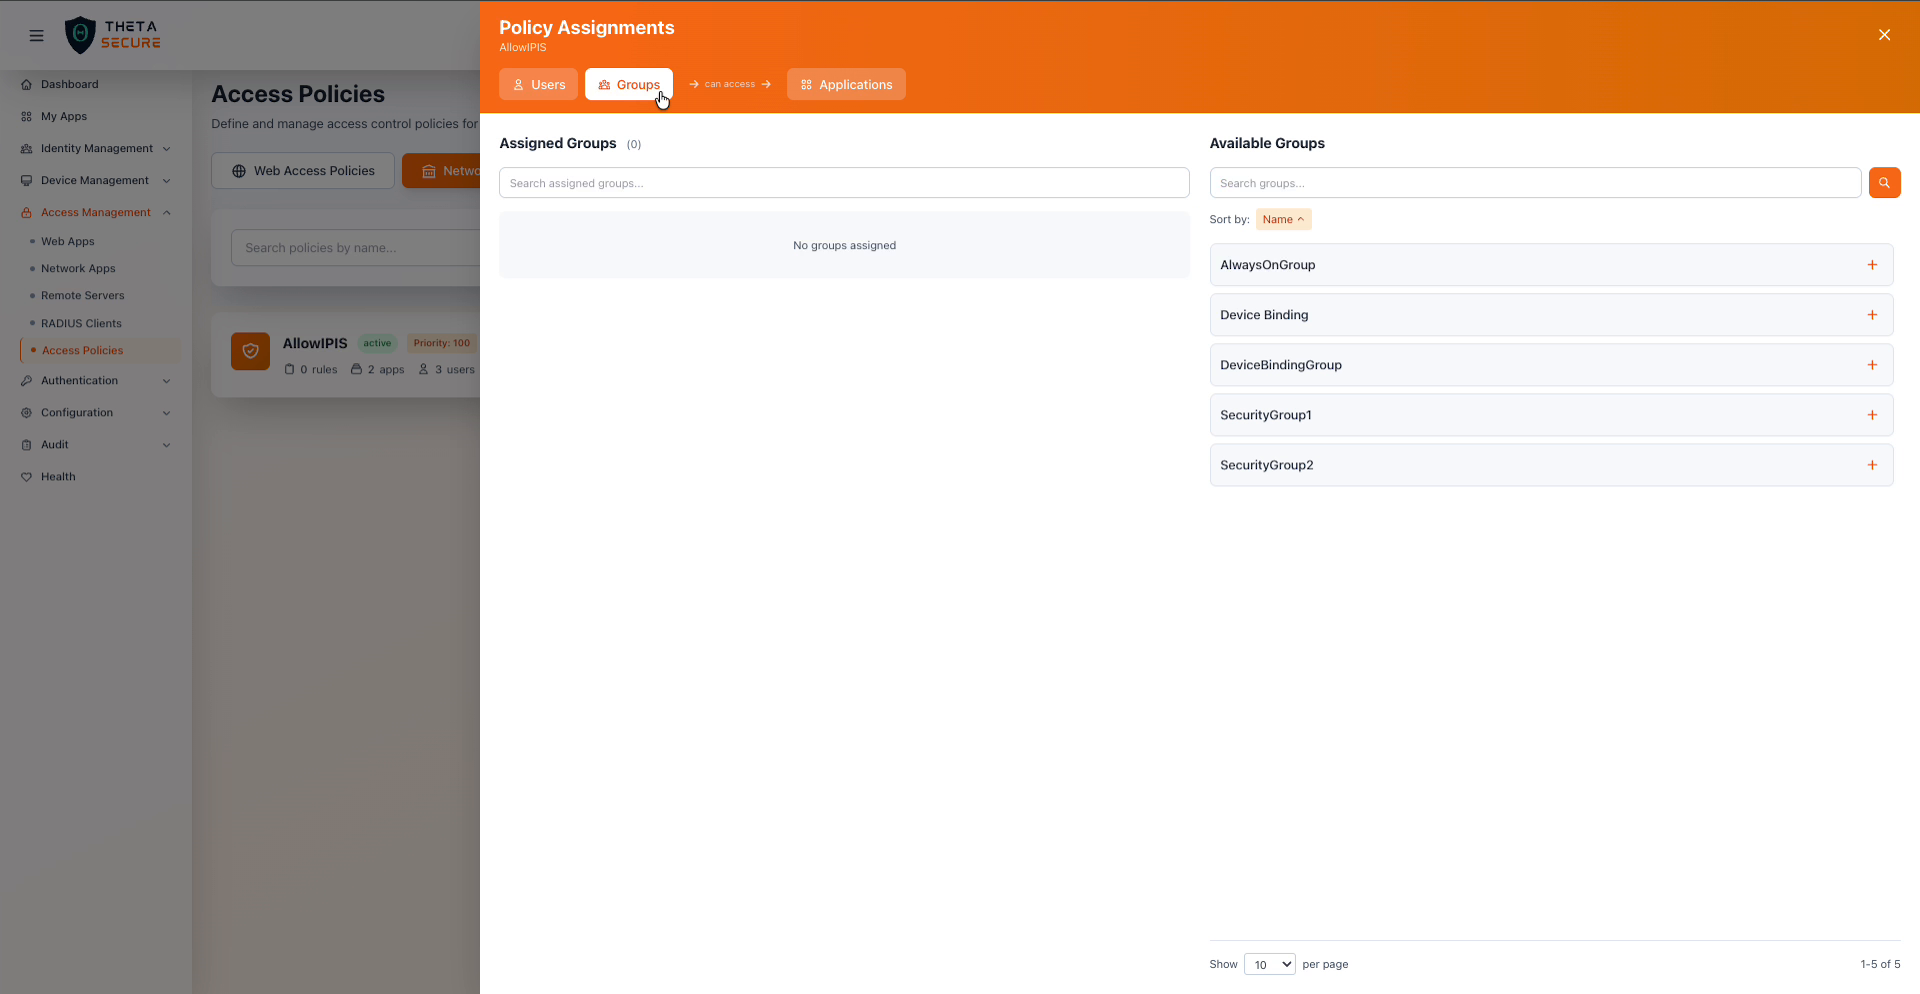1920x994 pixels.
Task: Select the Dashboard icon in the sidebar
Action: [x=25, y=84]
